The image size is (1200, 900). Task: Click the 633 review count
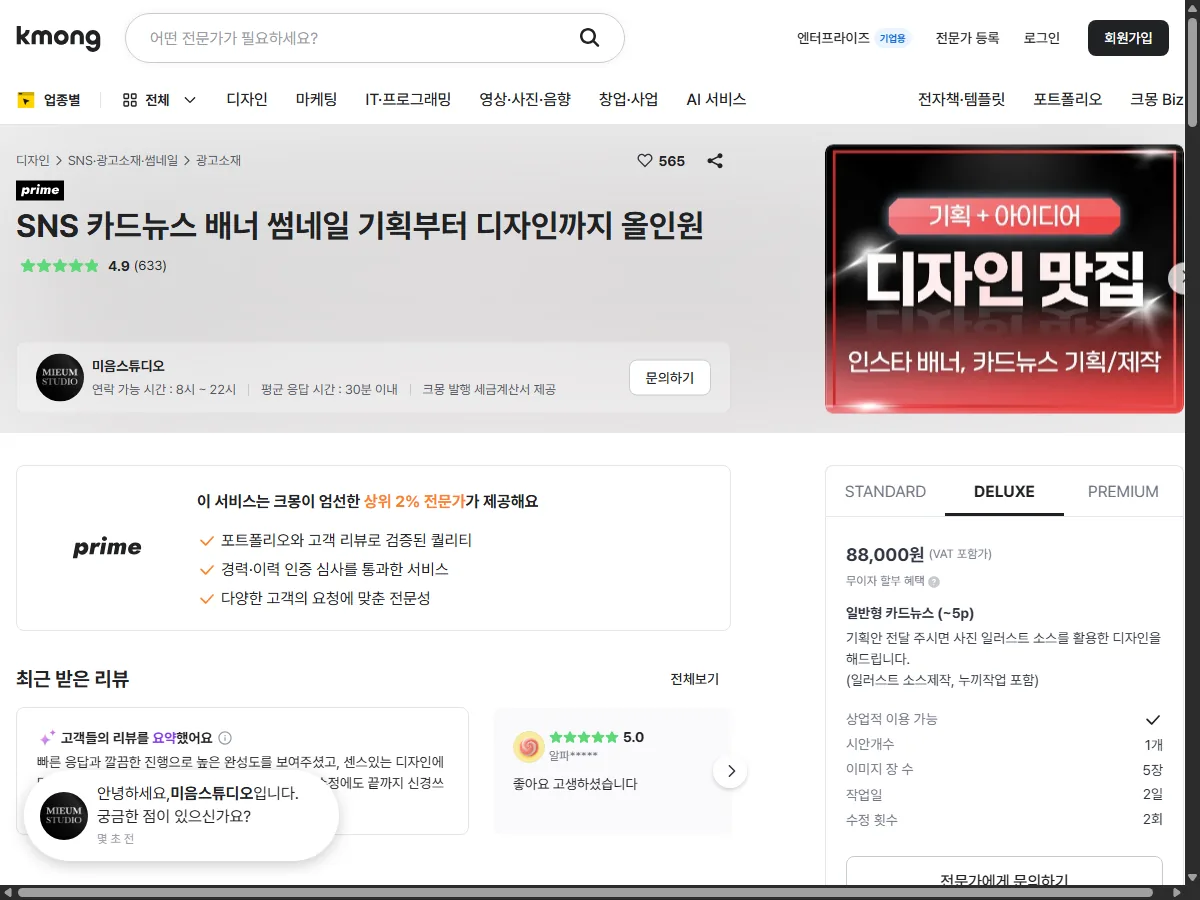point(150,266)
